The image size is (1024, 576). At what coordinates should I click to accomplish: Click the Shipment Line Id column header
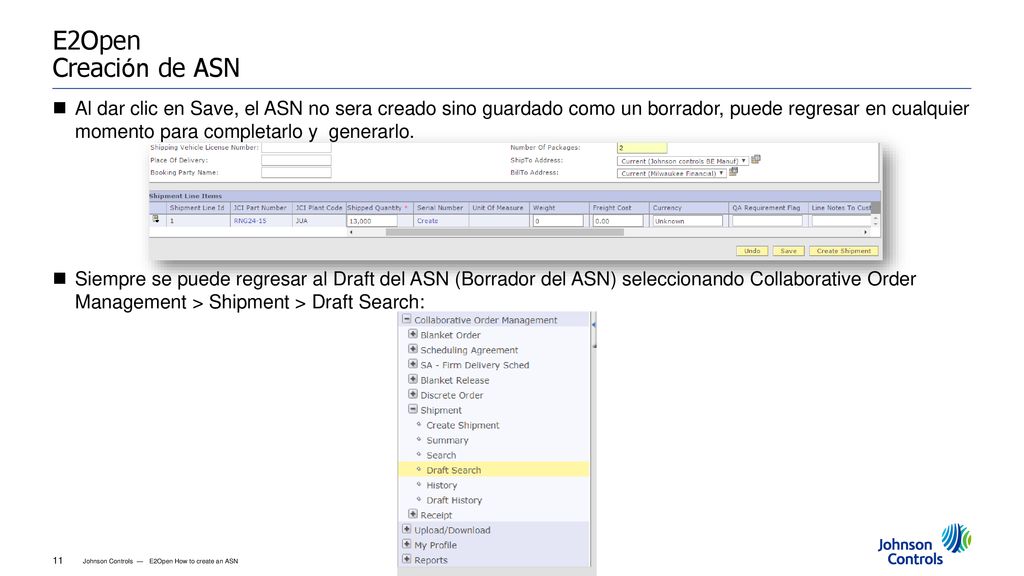(x=197, y=208)
